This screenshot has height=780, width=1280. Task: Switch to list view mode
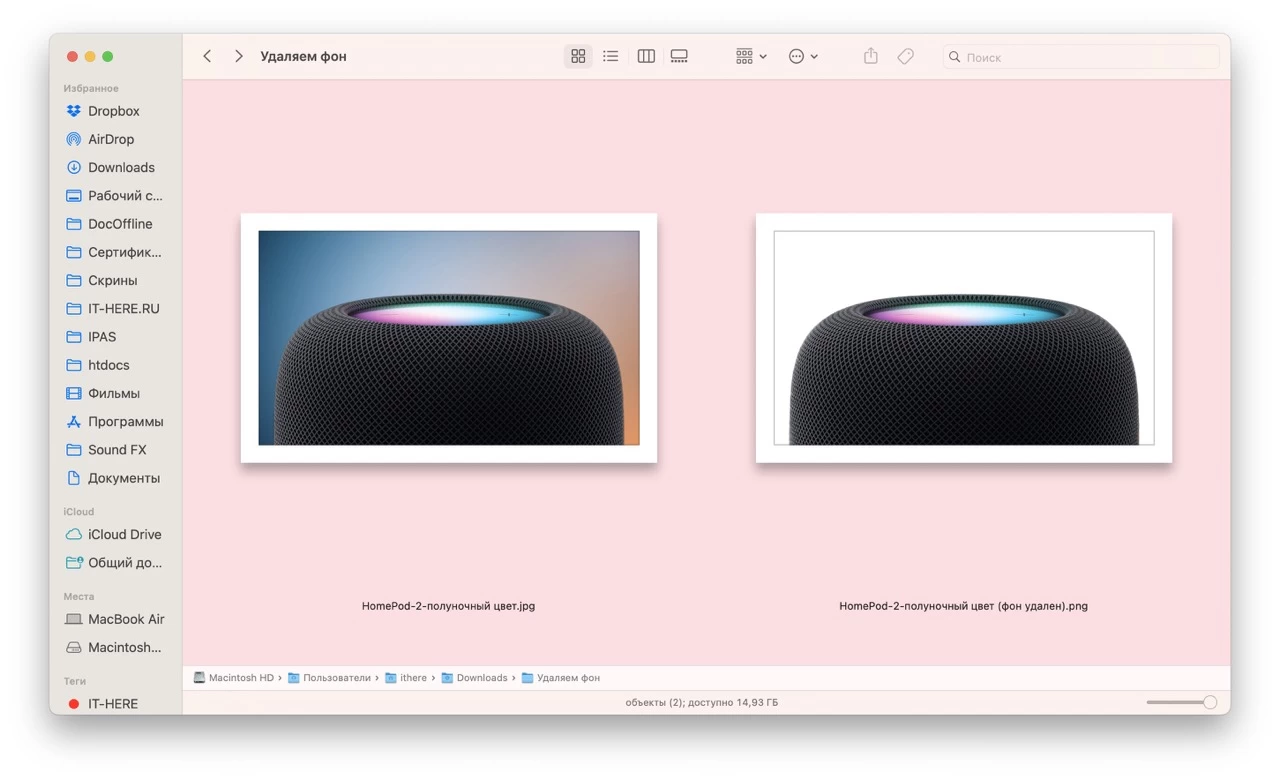610,57
